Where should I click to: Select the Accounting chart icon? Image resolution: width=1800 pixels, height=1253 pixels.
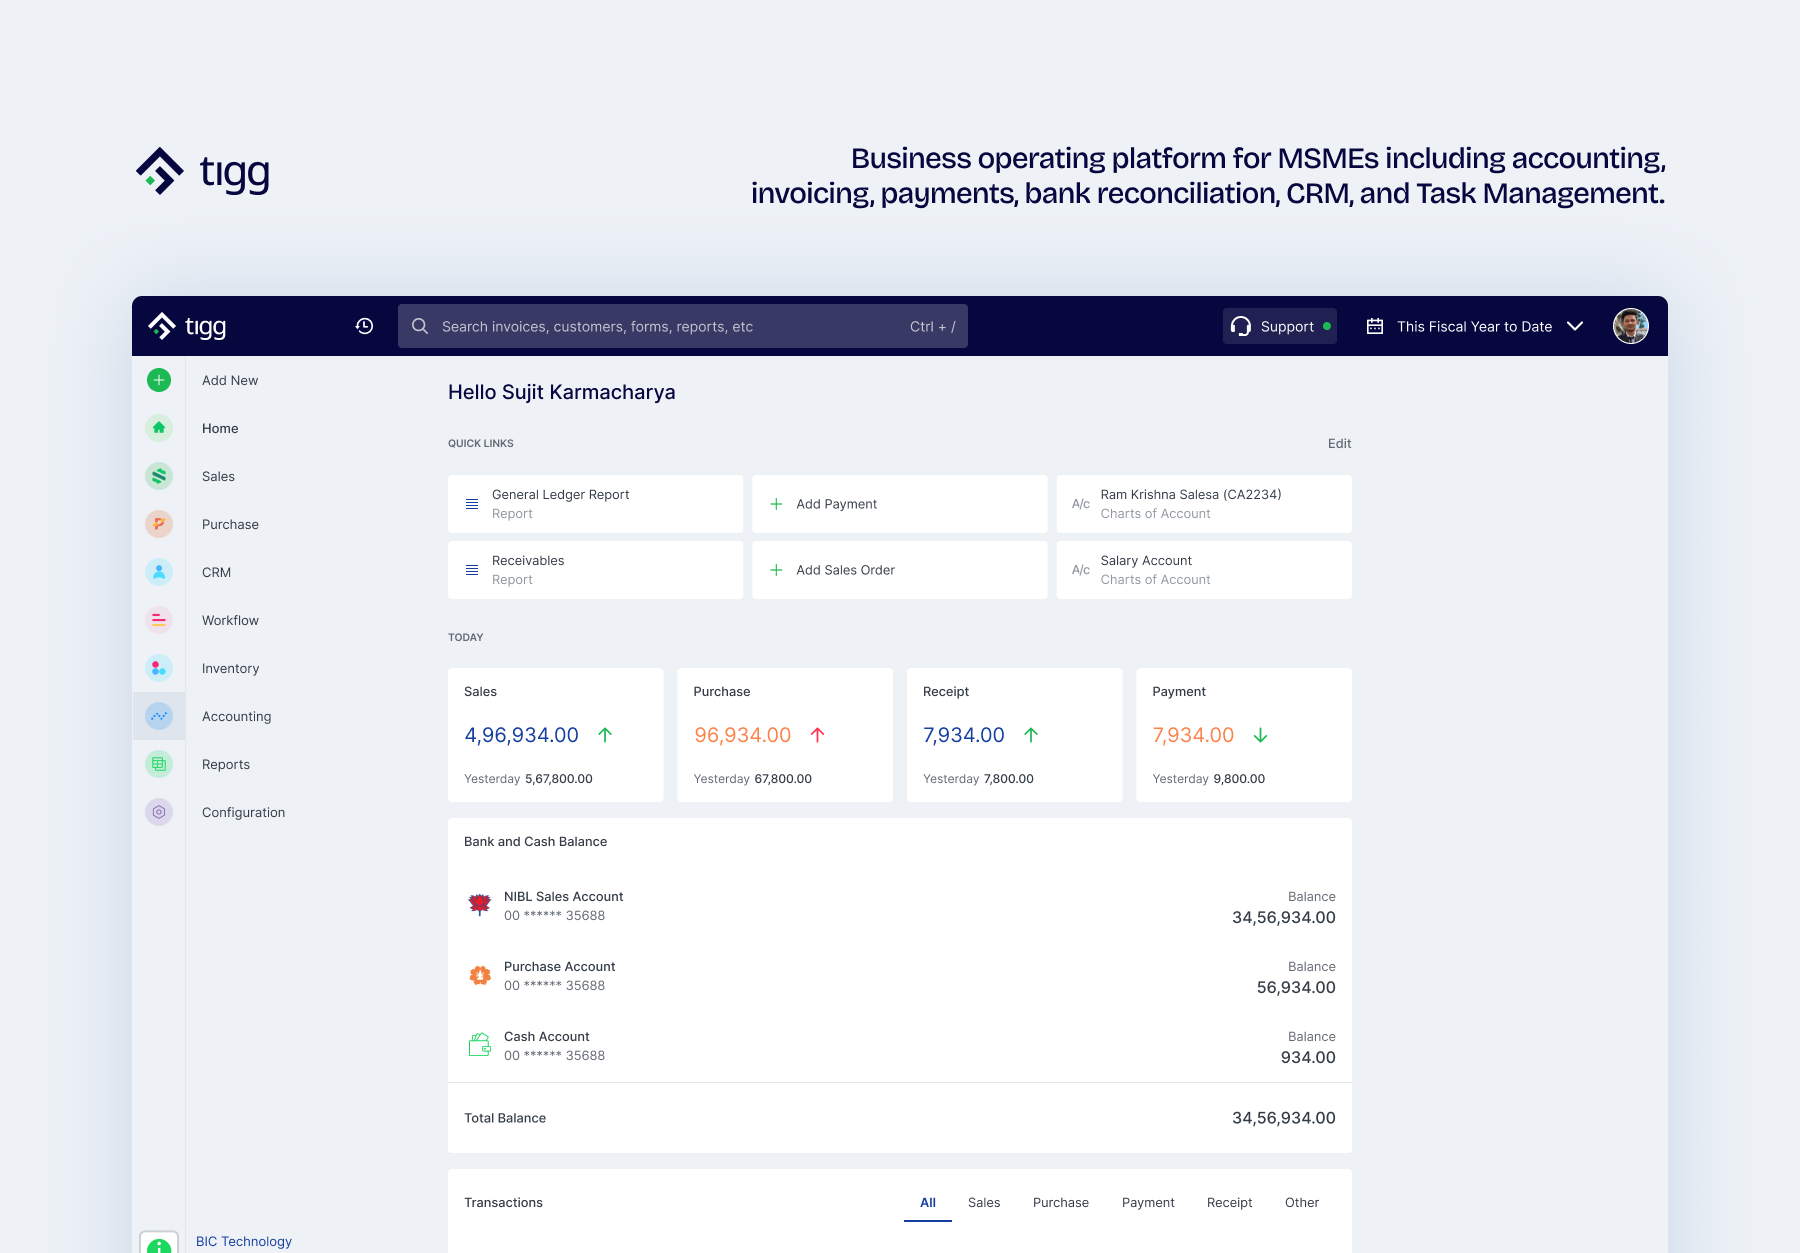[x=159, y=716]
